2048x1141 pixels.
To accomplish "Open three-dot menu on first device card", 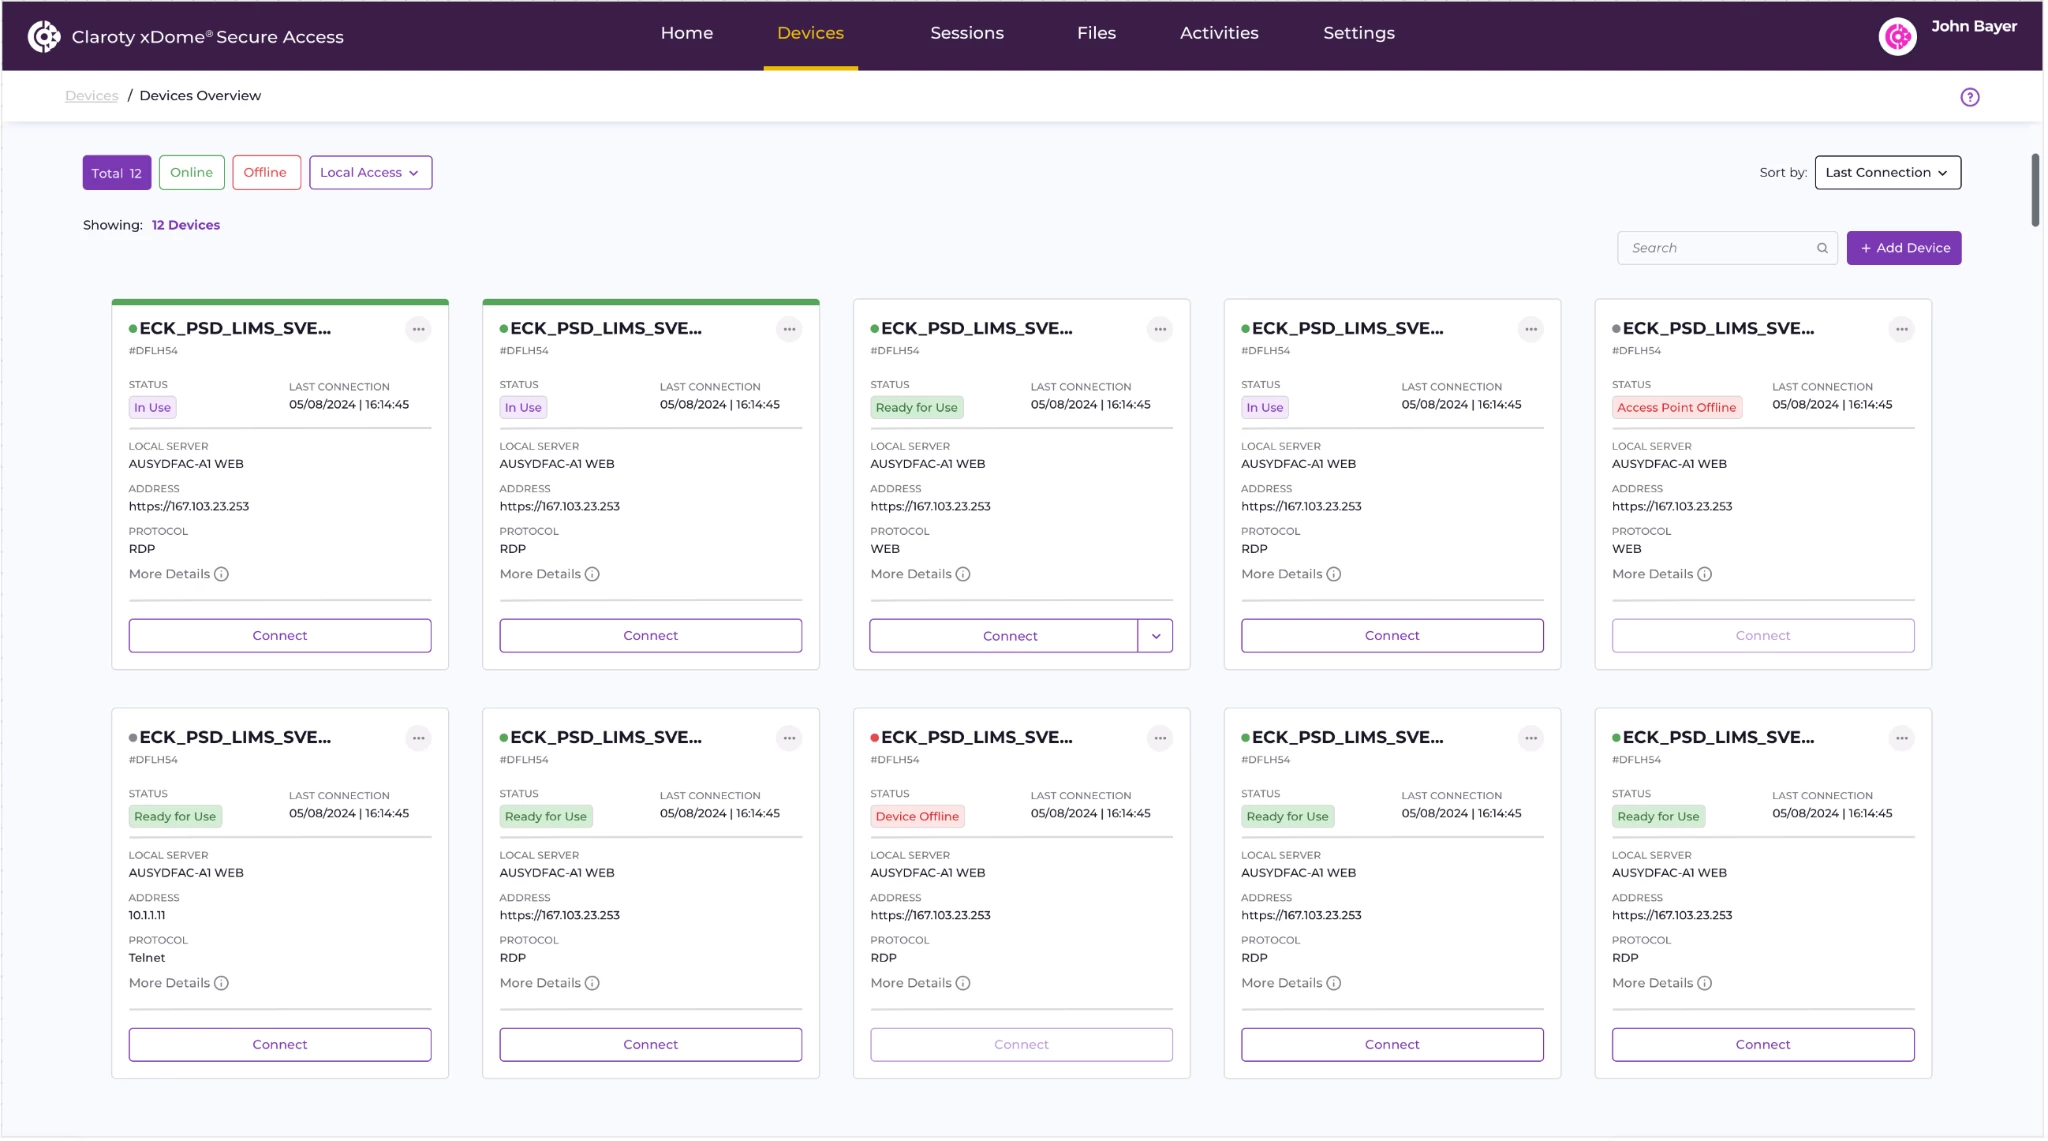I will (x=418, y=329).
